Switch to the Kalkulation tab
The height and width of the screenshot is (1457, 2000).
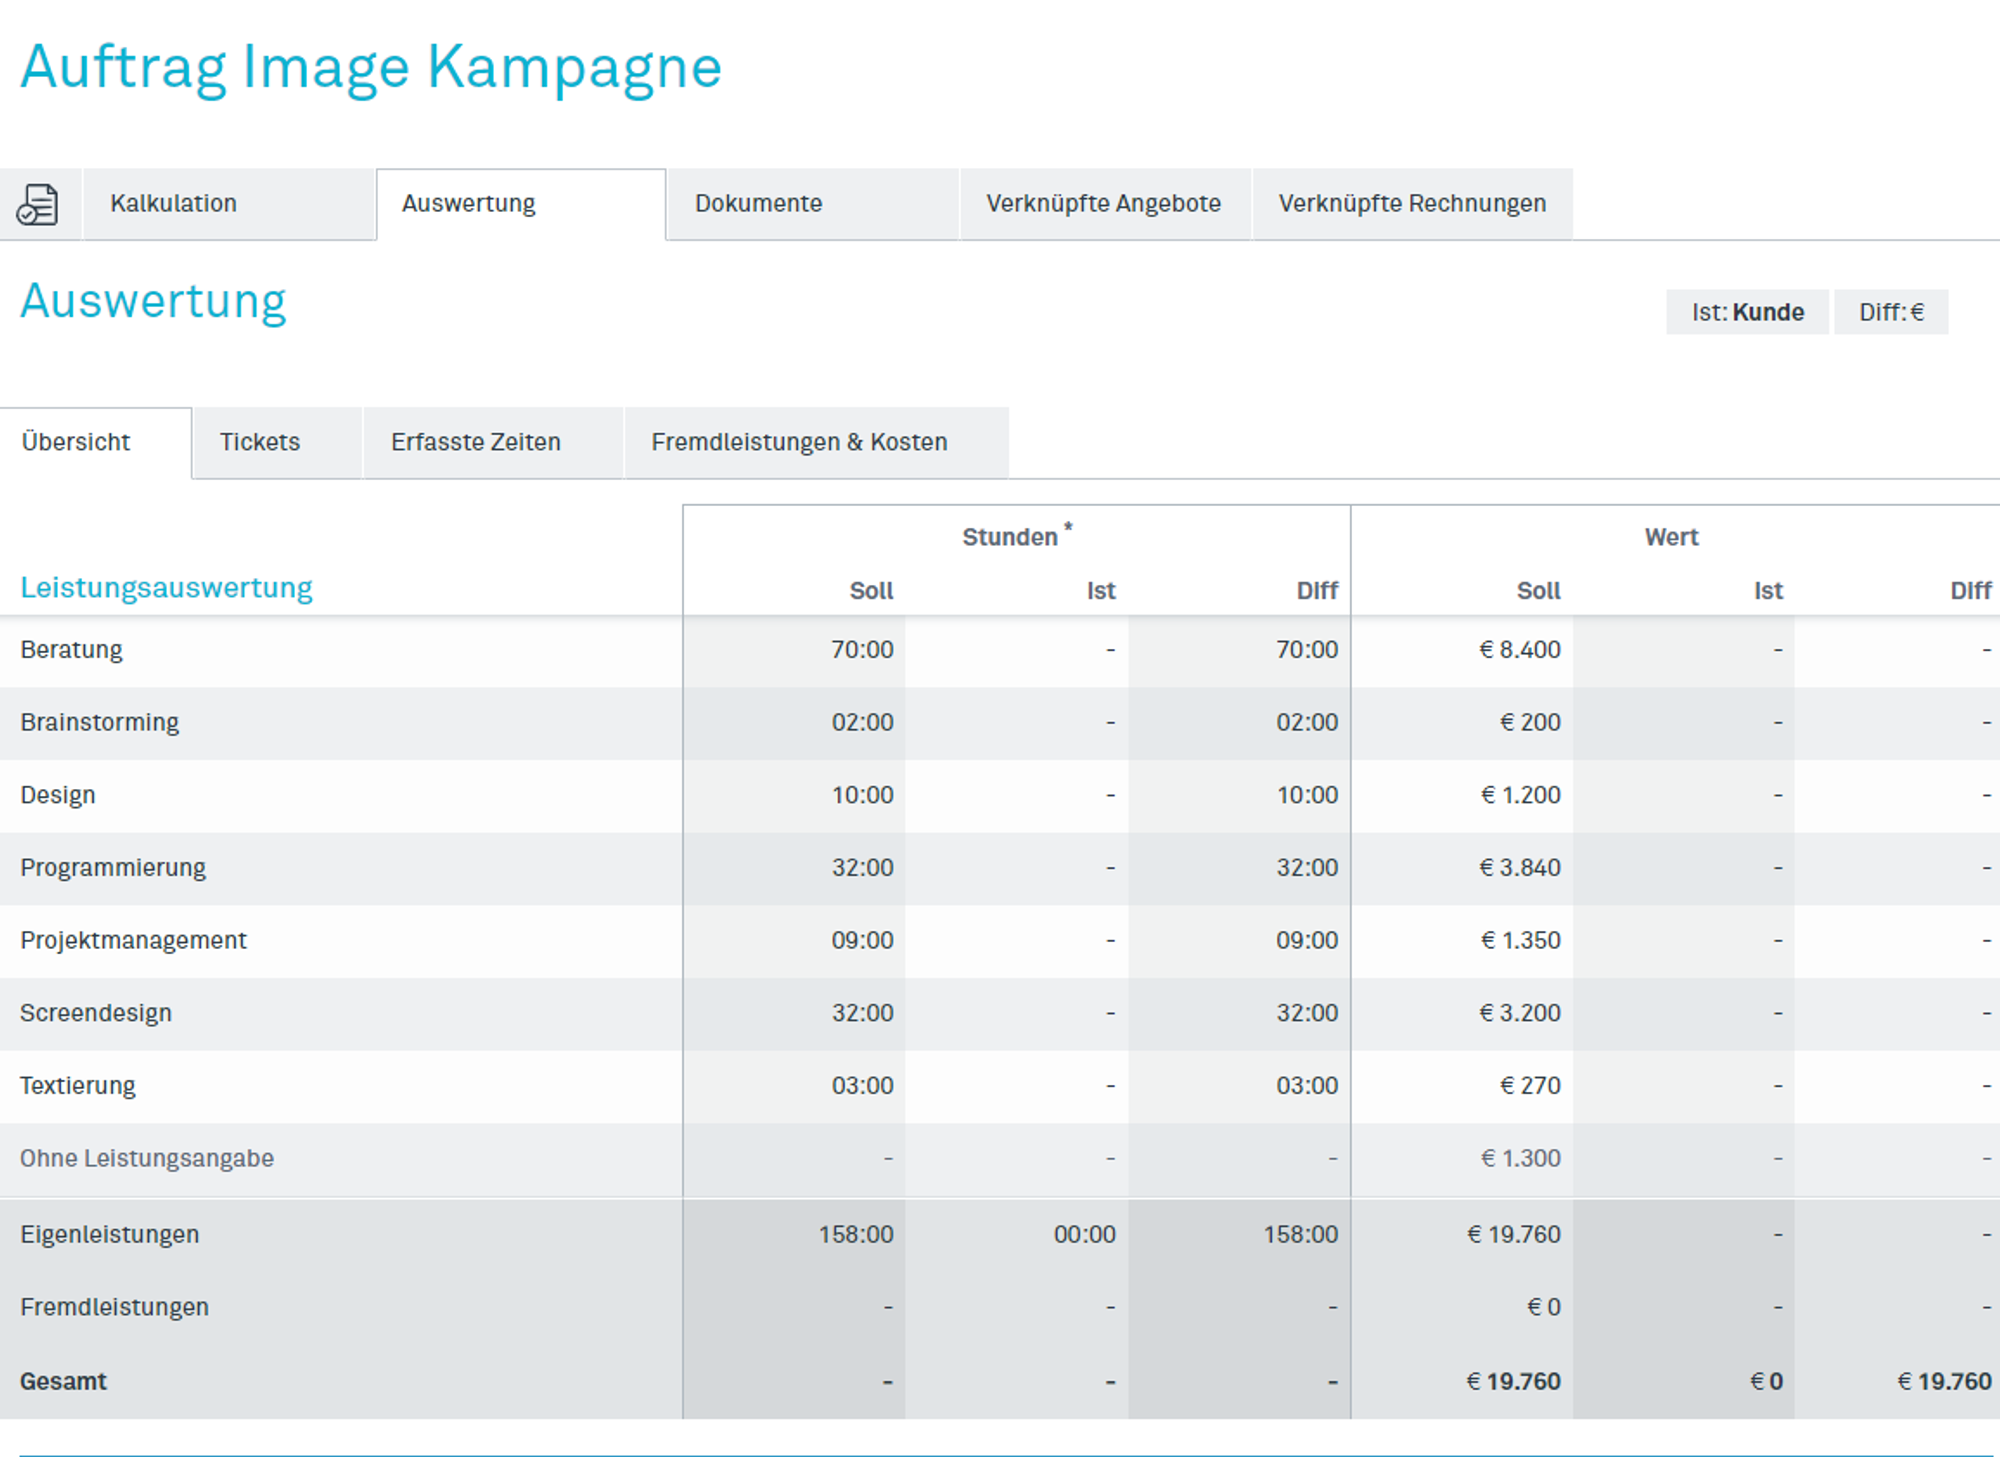(x=229, y=204)
